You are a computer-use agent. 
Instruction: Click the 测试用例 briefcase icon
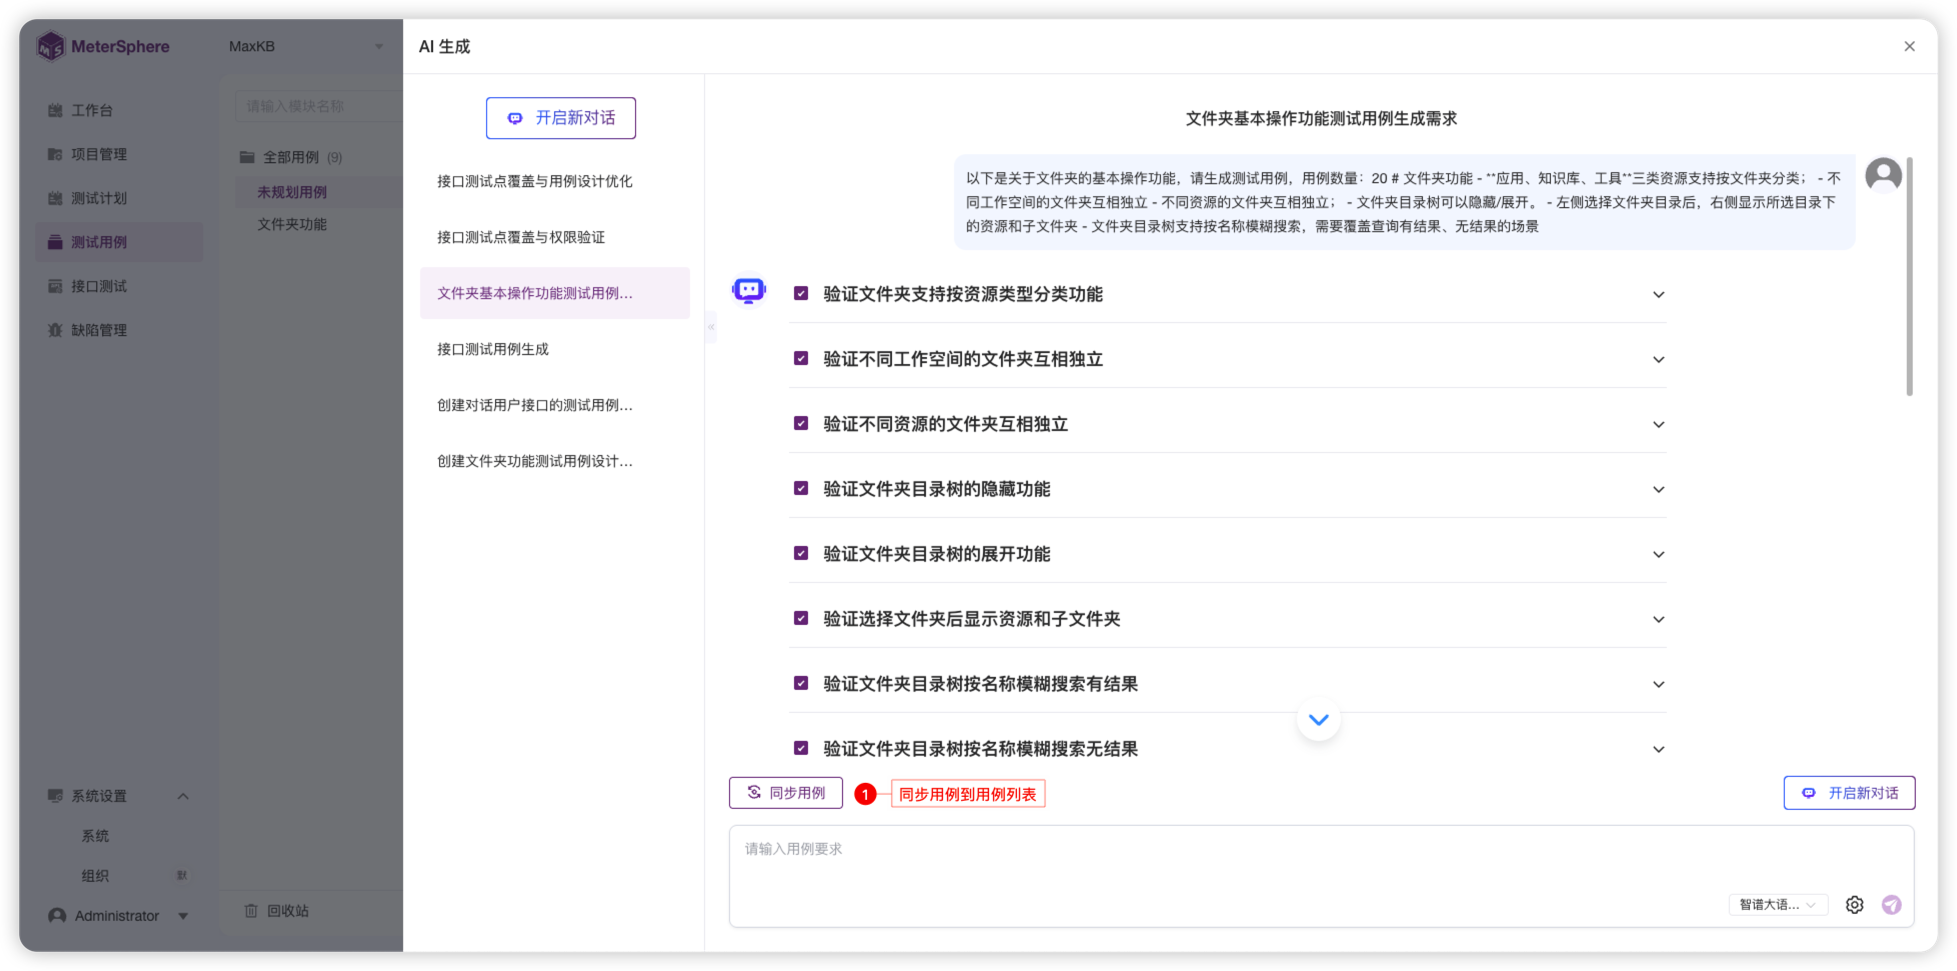pos(55,242)
